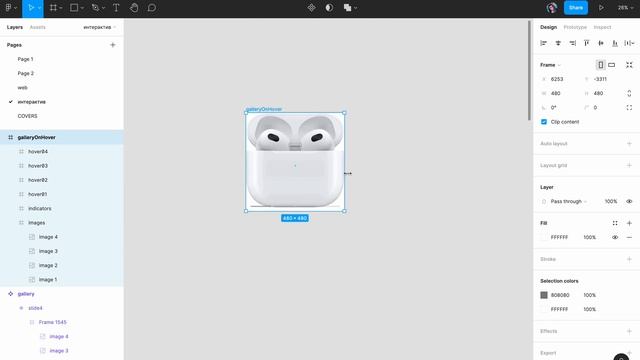This screenshot has width=640, height=360.
Task: Add Auto layout with plus icon
Action: pos(629,144)
